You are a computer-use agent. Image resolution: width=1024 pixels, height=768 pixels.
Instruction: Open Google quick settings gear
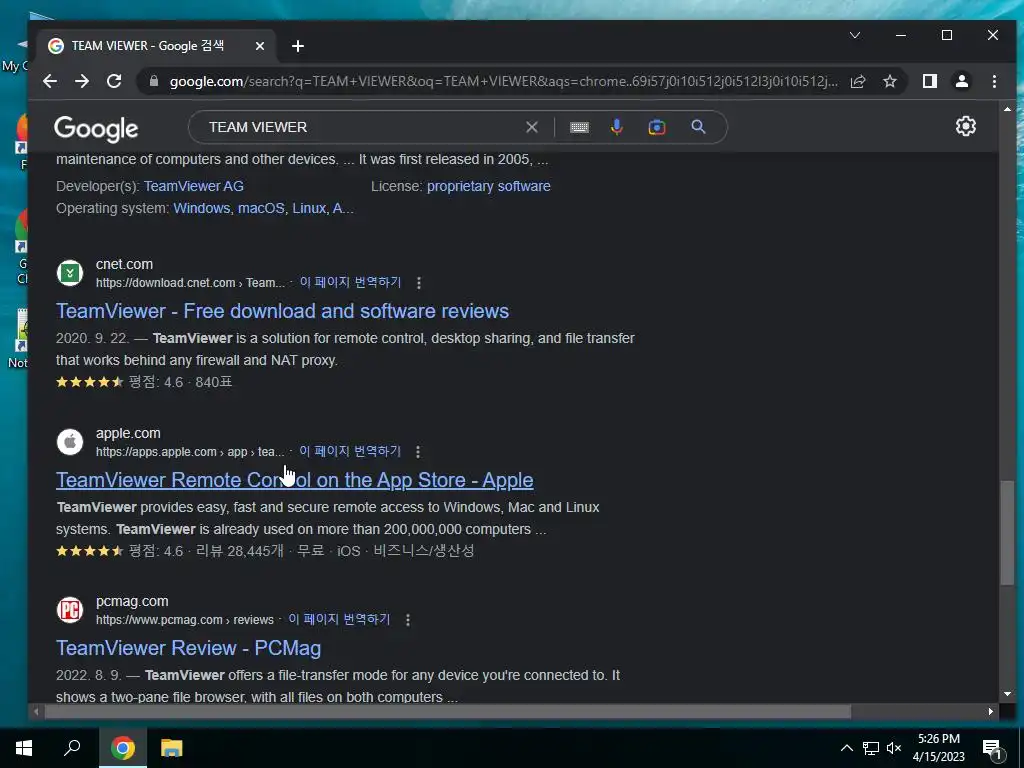pyautogui.click(x=965, y=126)
